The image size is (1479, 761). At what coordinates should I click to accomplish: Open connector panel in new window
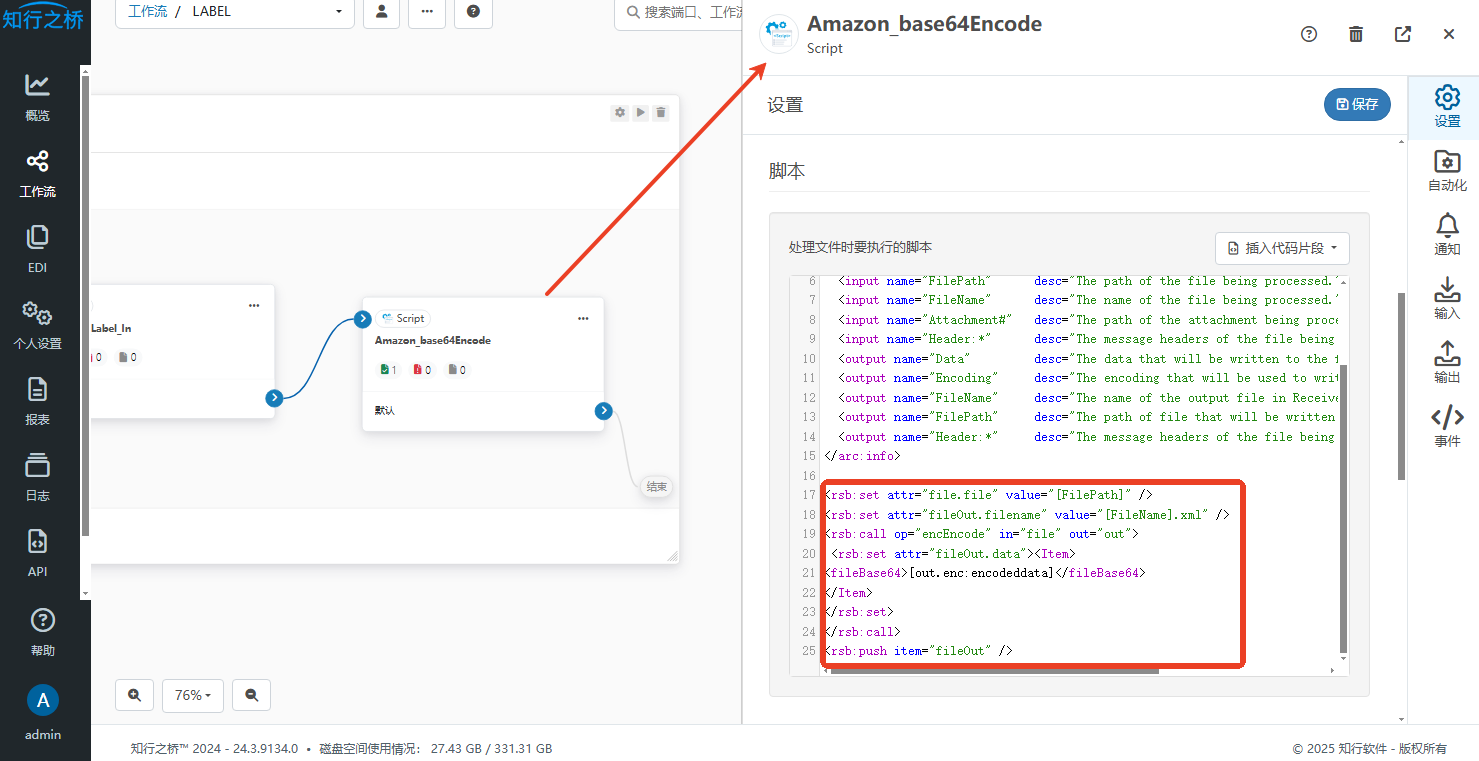1403,34
